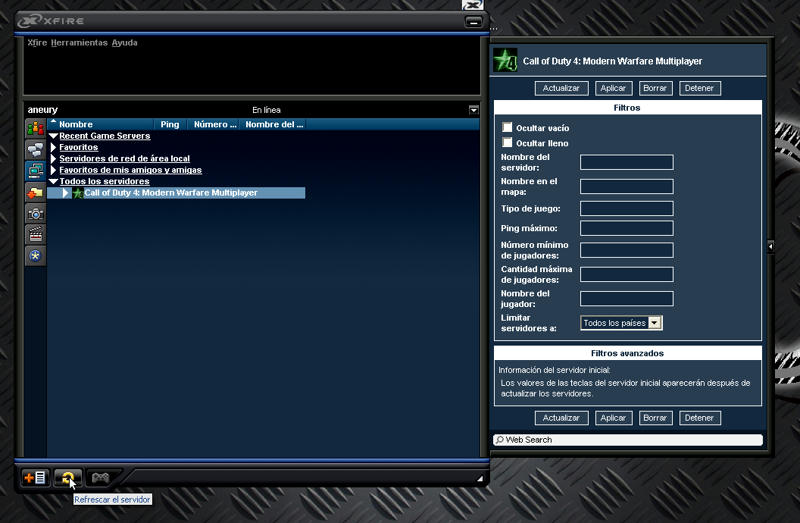Select Favoritos de mis amigos y amigas link

point(131,170)
